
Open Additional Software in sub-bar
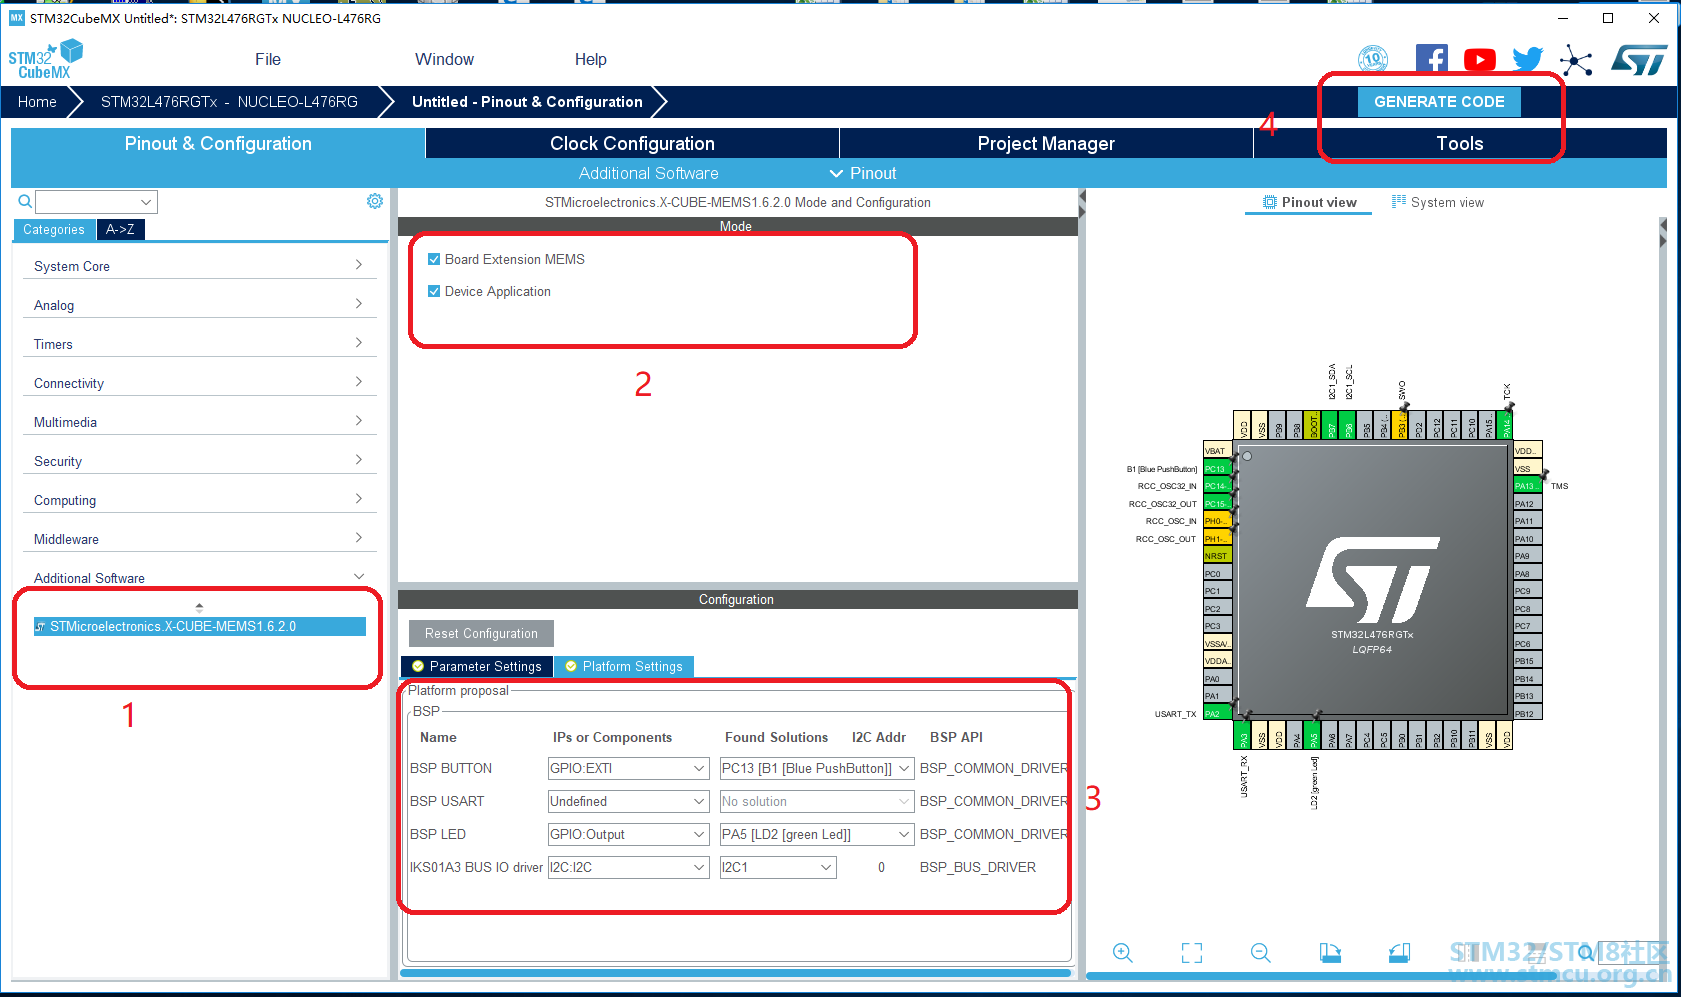[648, 173]
